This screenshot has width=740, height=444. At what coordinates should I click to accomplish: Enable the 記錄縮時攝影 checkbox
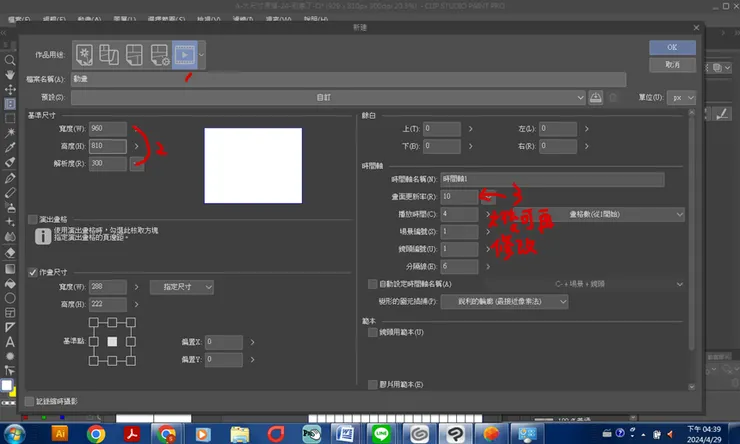click(29, 401)
